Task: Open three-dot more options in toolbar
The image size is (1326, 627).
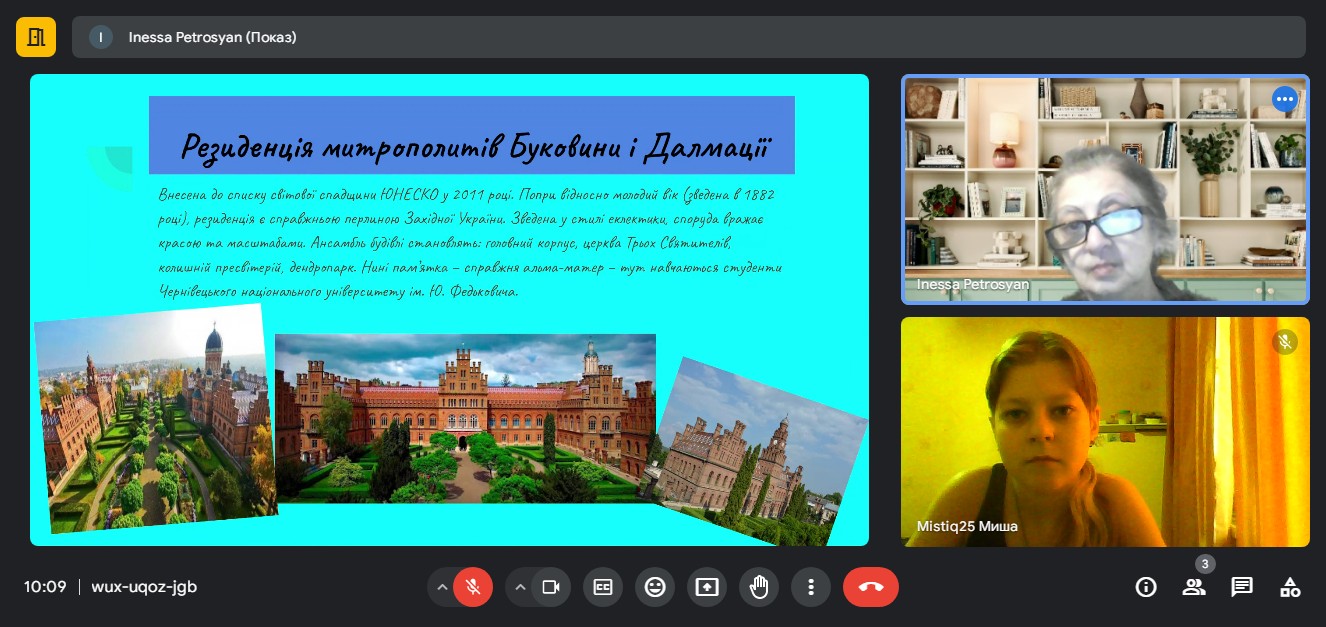Action: (811, 587)
